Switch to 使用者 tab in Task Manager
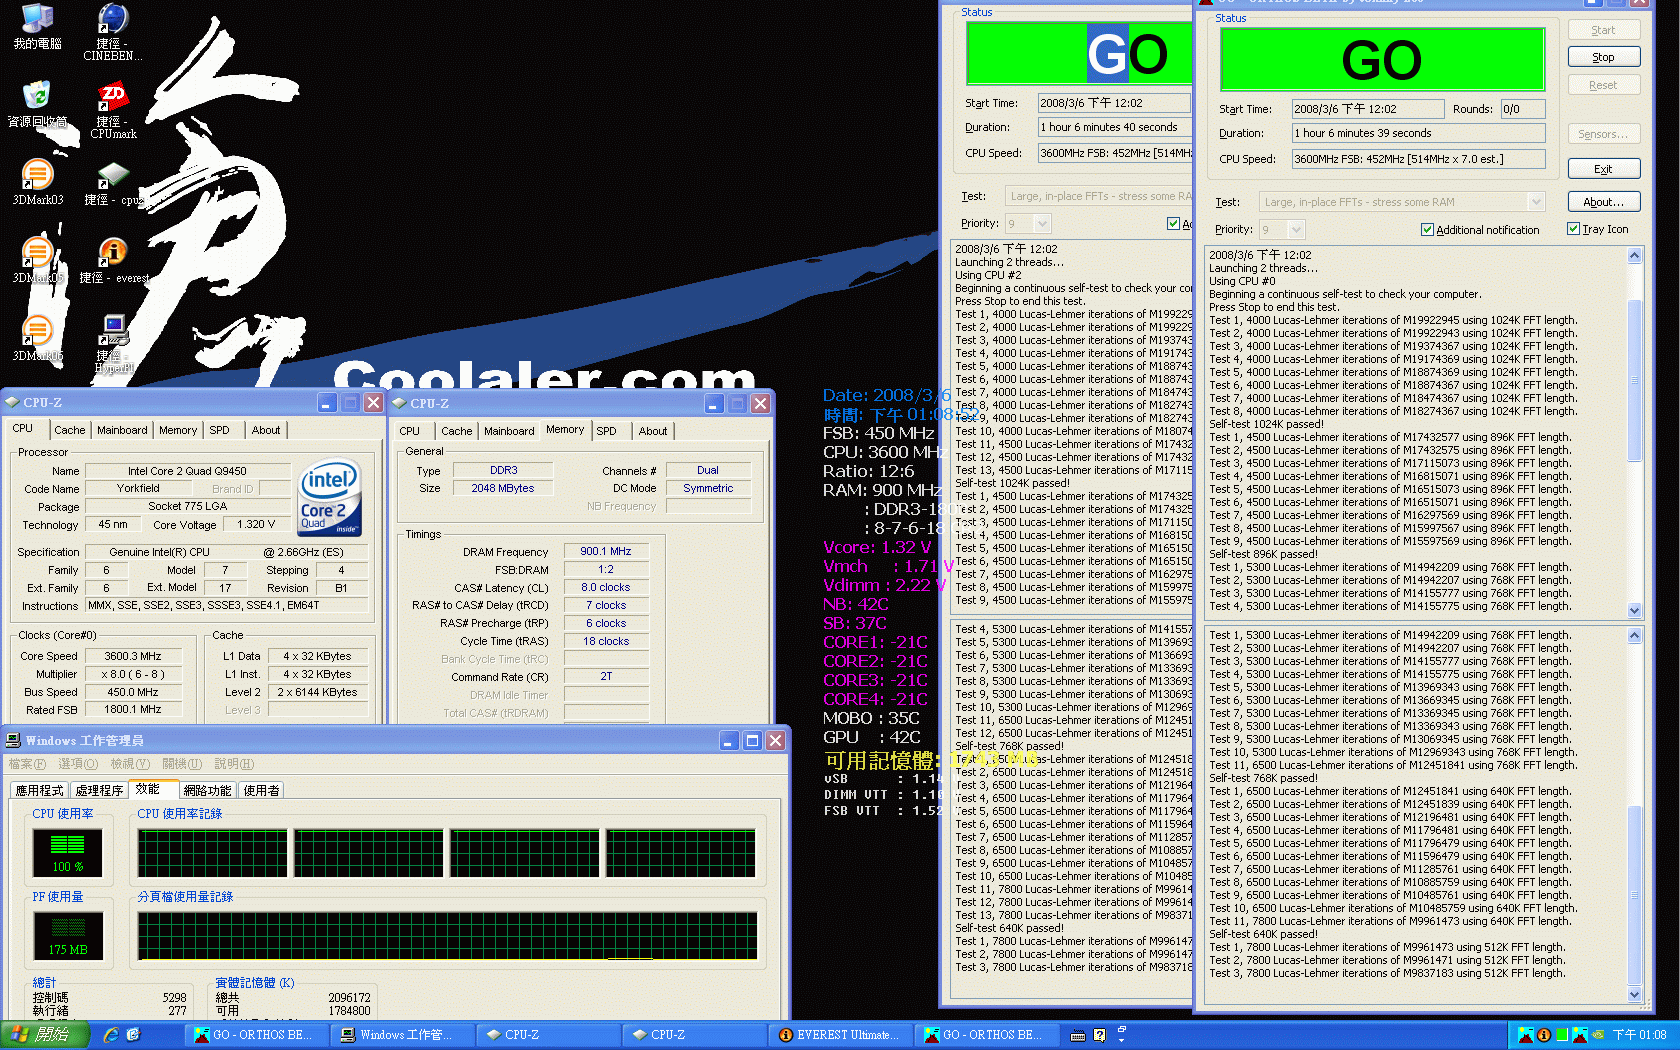 (x=261, y=790)
